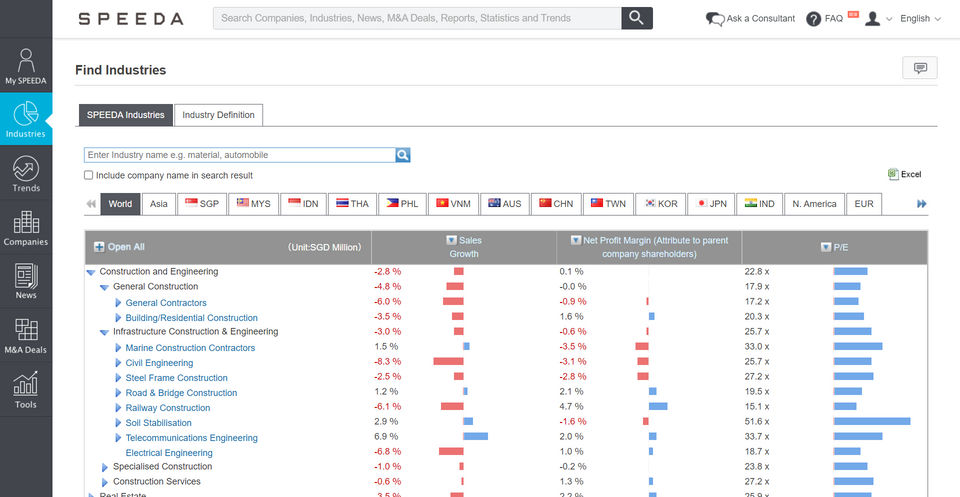Open Road & Bridge Construction link

coord(181,393)
